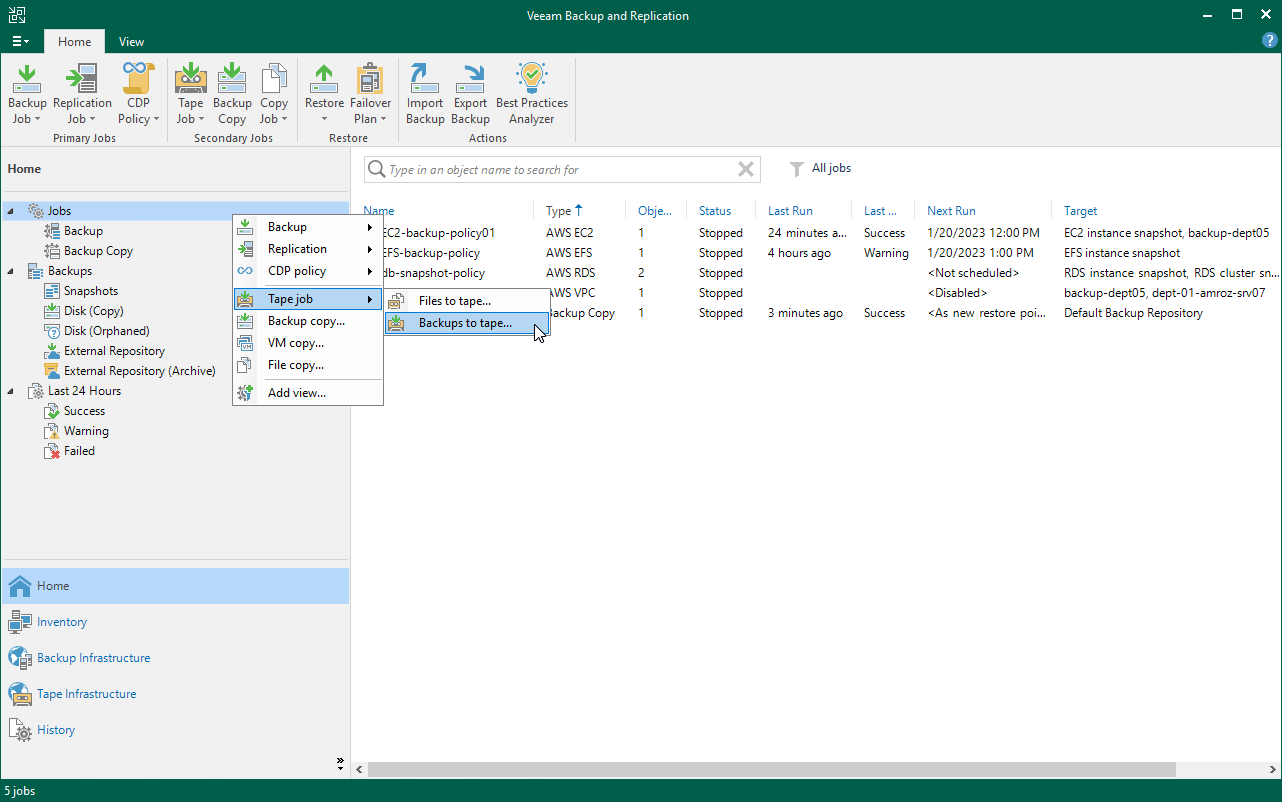Screen dimensions: 1282x802
Task: Open the Failover Plan ribbon button
Action: pyautogui.click(x=370, y=93)
